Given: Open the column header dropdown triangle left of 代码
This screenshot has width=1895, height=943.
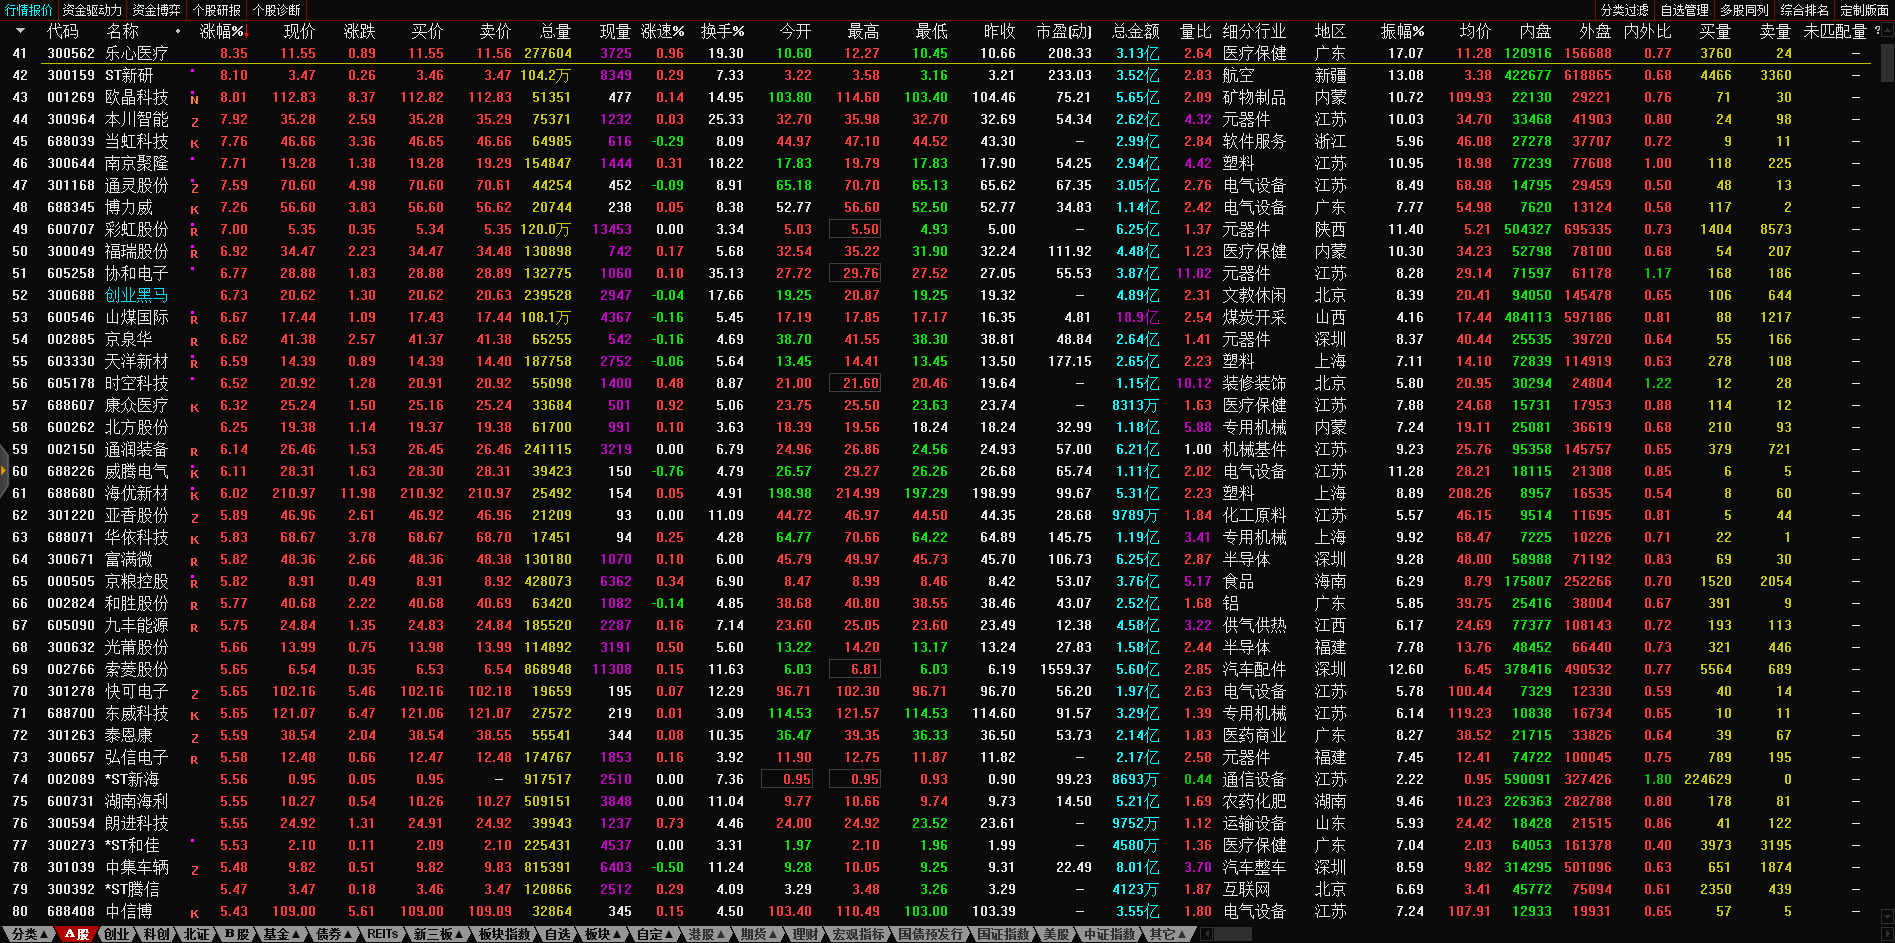Looking at the screenshot, I should pyautogui.click(x=20, y=31).
